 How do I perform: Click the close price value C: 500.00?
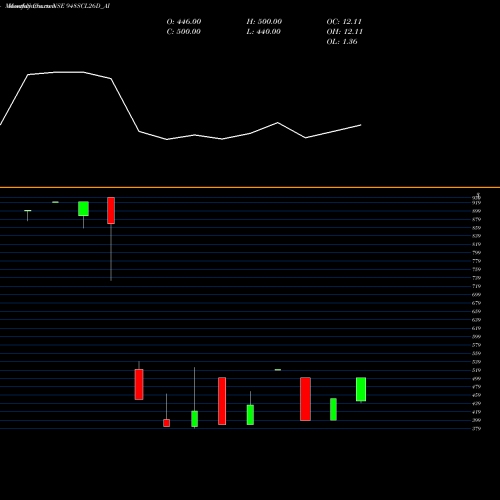pyautogui.click(x=183, y=32)
